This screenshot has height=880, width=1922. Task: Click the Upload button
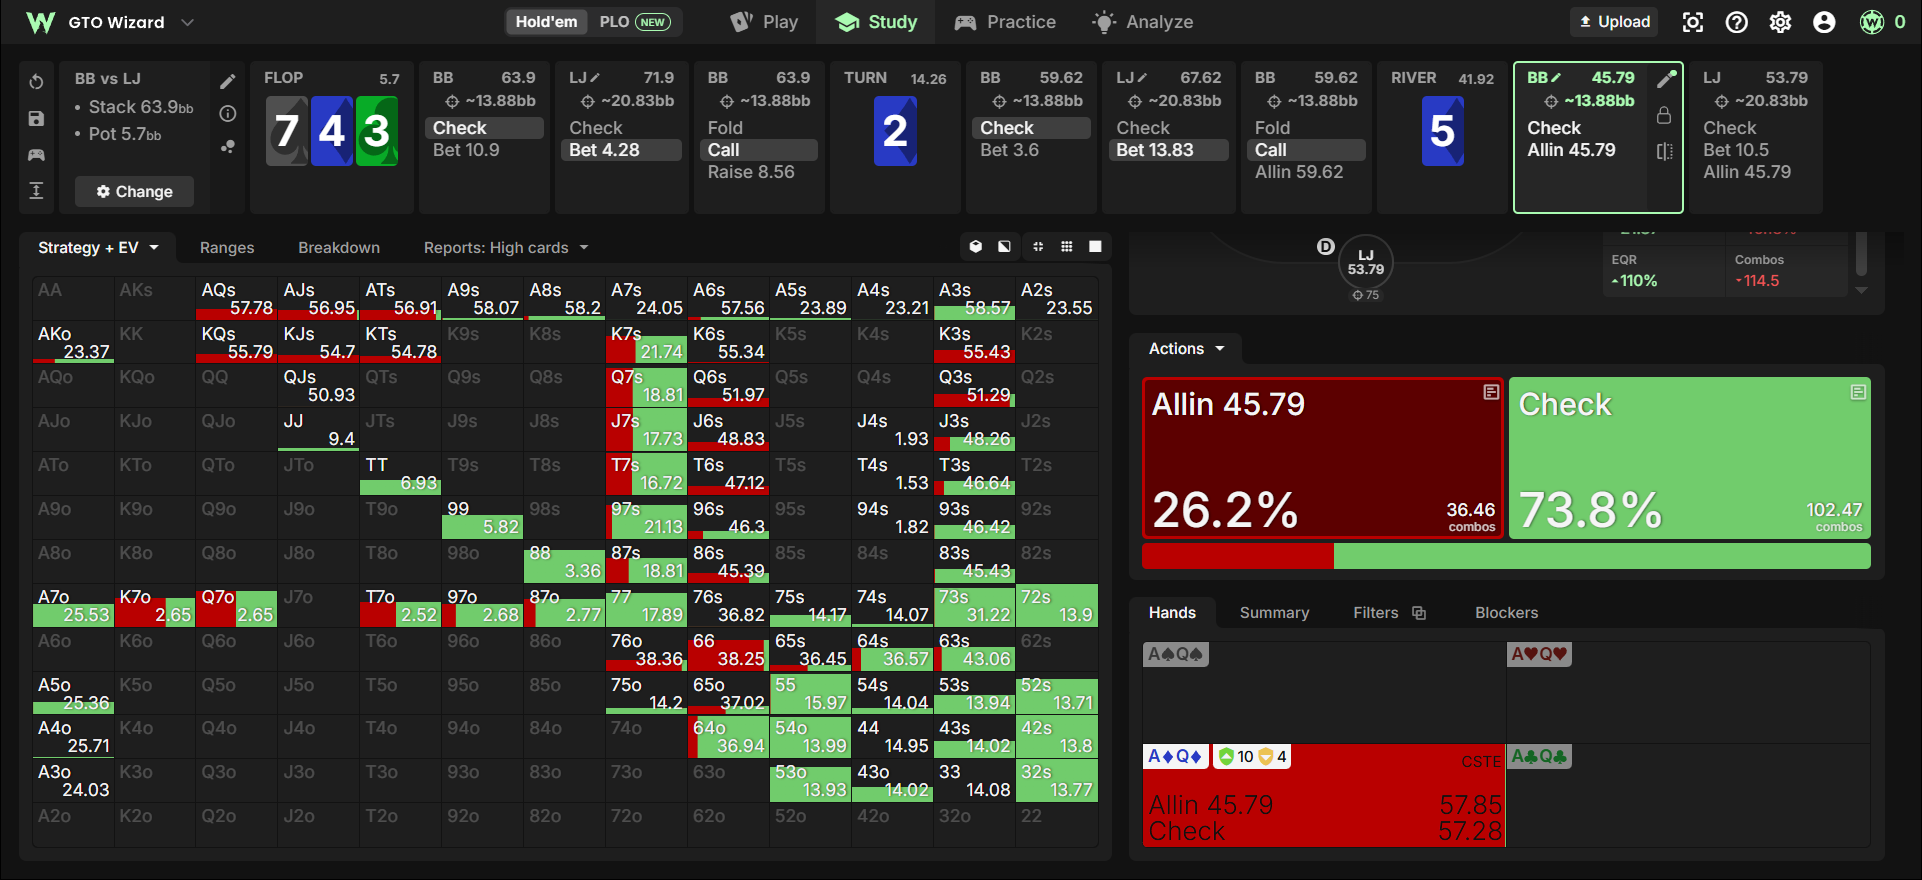click(1614, 22)
